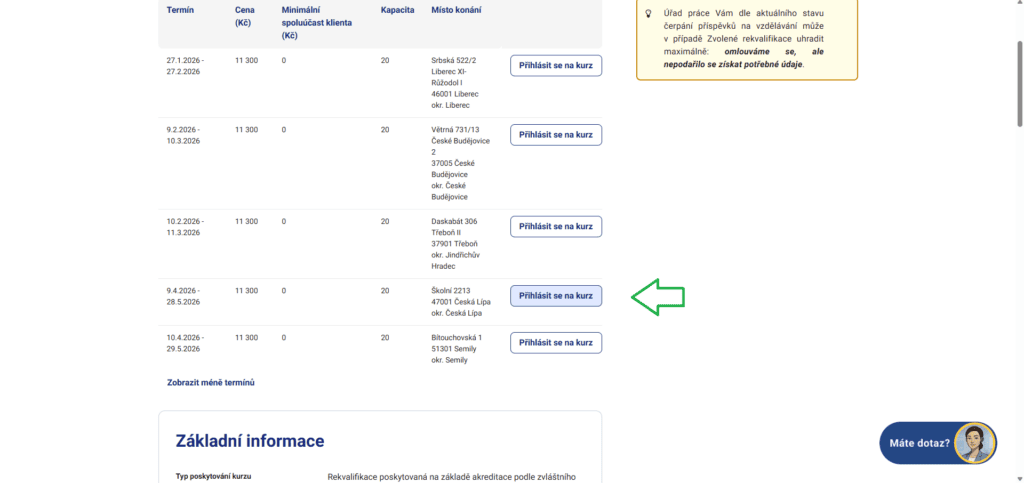Click Přihlásit se na kurz for Česká Lípa
Image resolution: width=1024 pixels, height=483 pixels.
[x=556, y=296]
